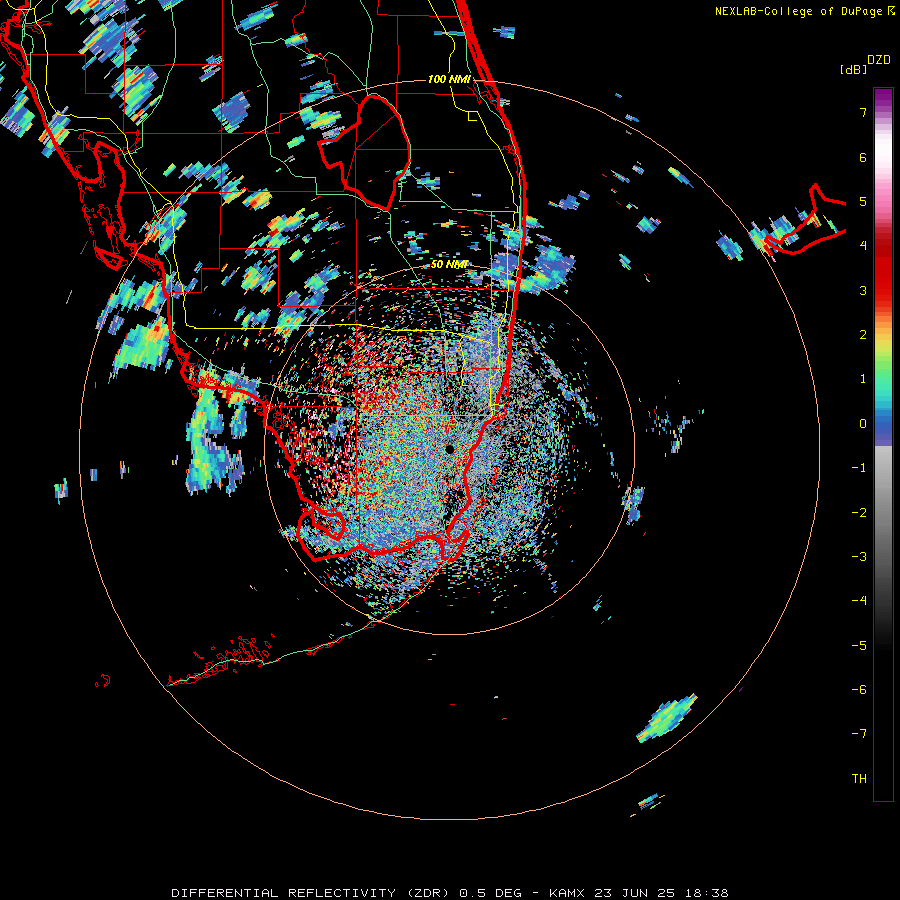Image resolution: width=900 pixels, height=900 pixels.
Task: Click the 3 dB tick label
Action: pyautogui.click(x=863, y=290)
